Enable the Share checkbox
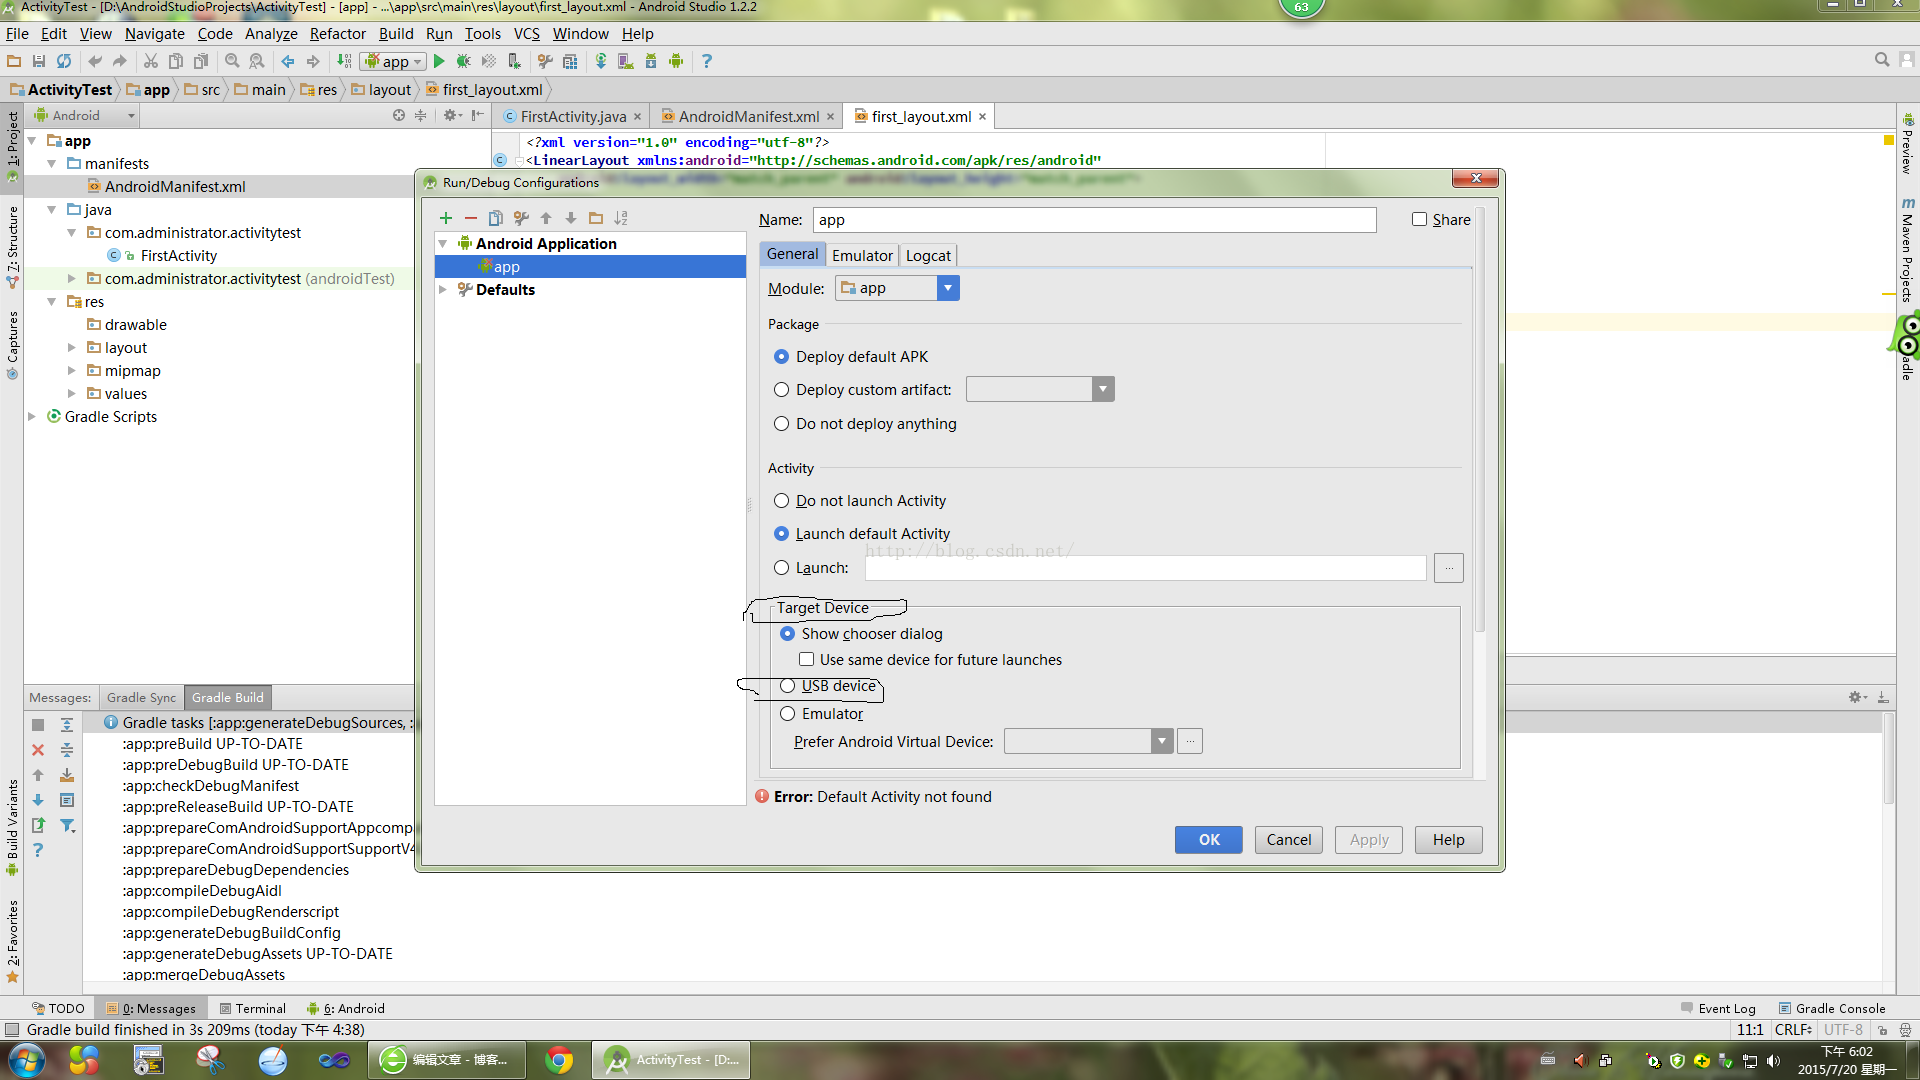This screenshot has height=1080, width=1920. 1419,219
